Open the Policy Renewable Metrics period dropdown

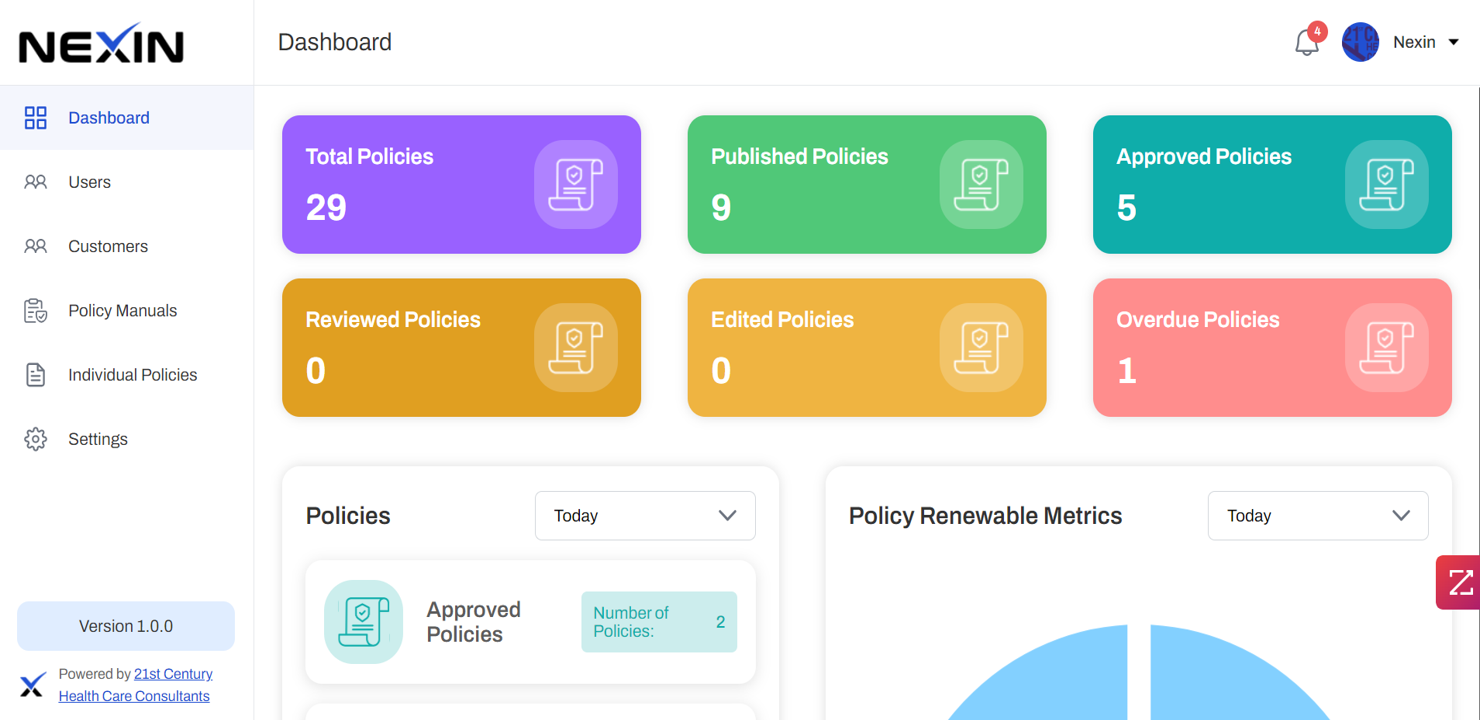pyautogui.click(x=1317, y=516)
